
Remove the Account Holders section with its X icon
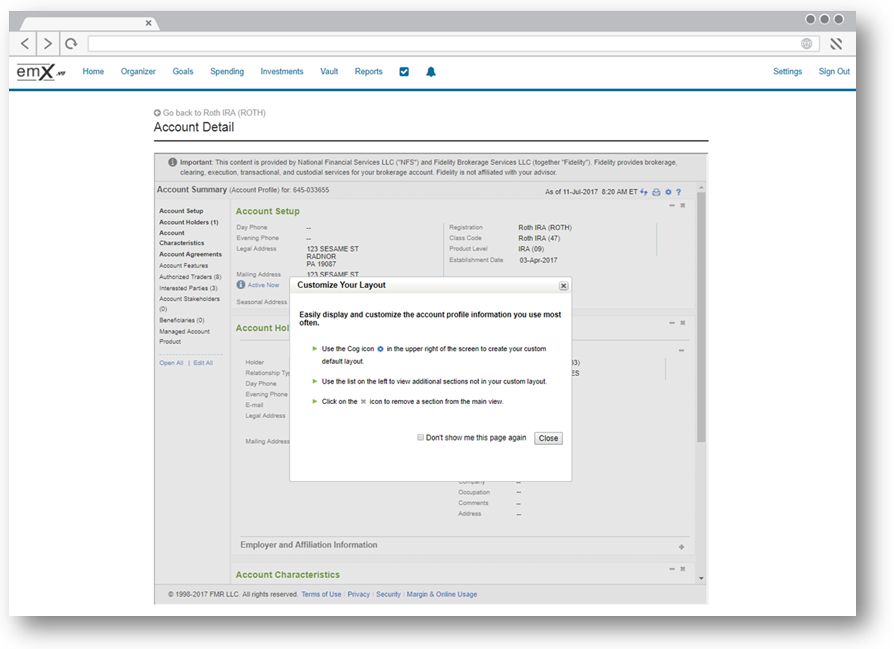pos(682,323)
